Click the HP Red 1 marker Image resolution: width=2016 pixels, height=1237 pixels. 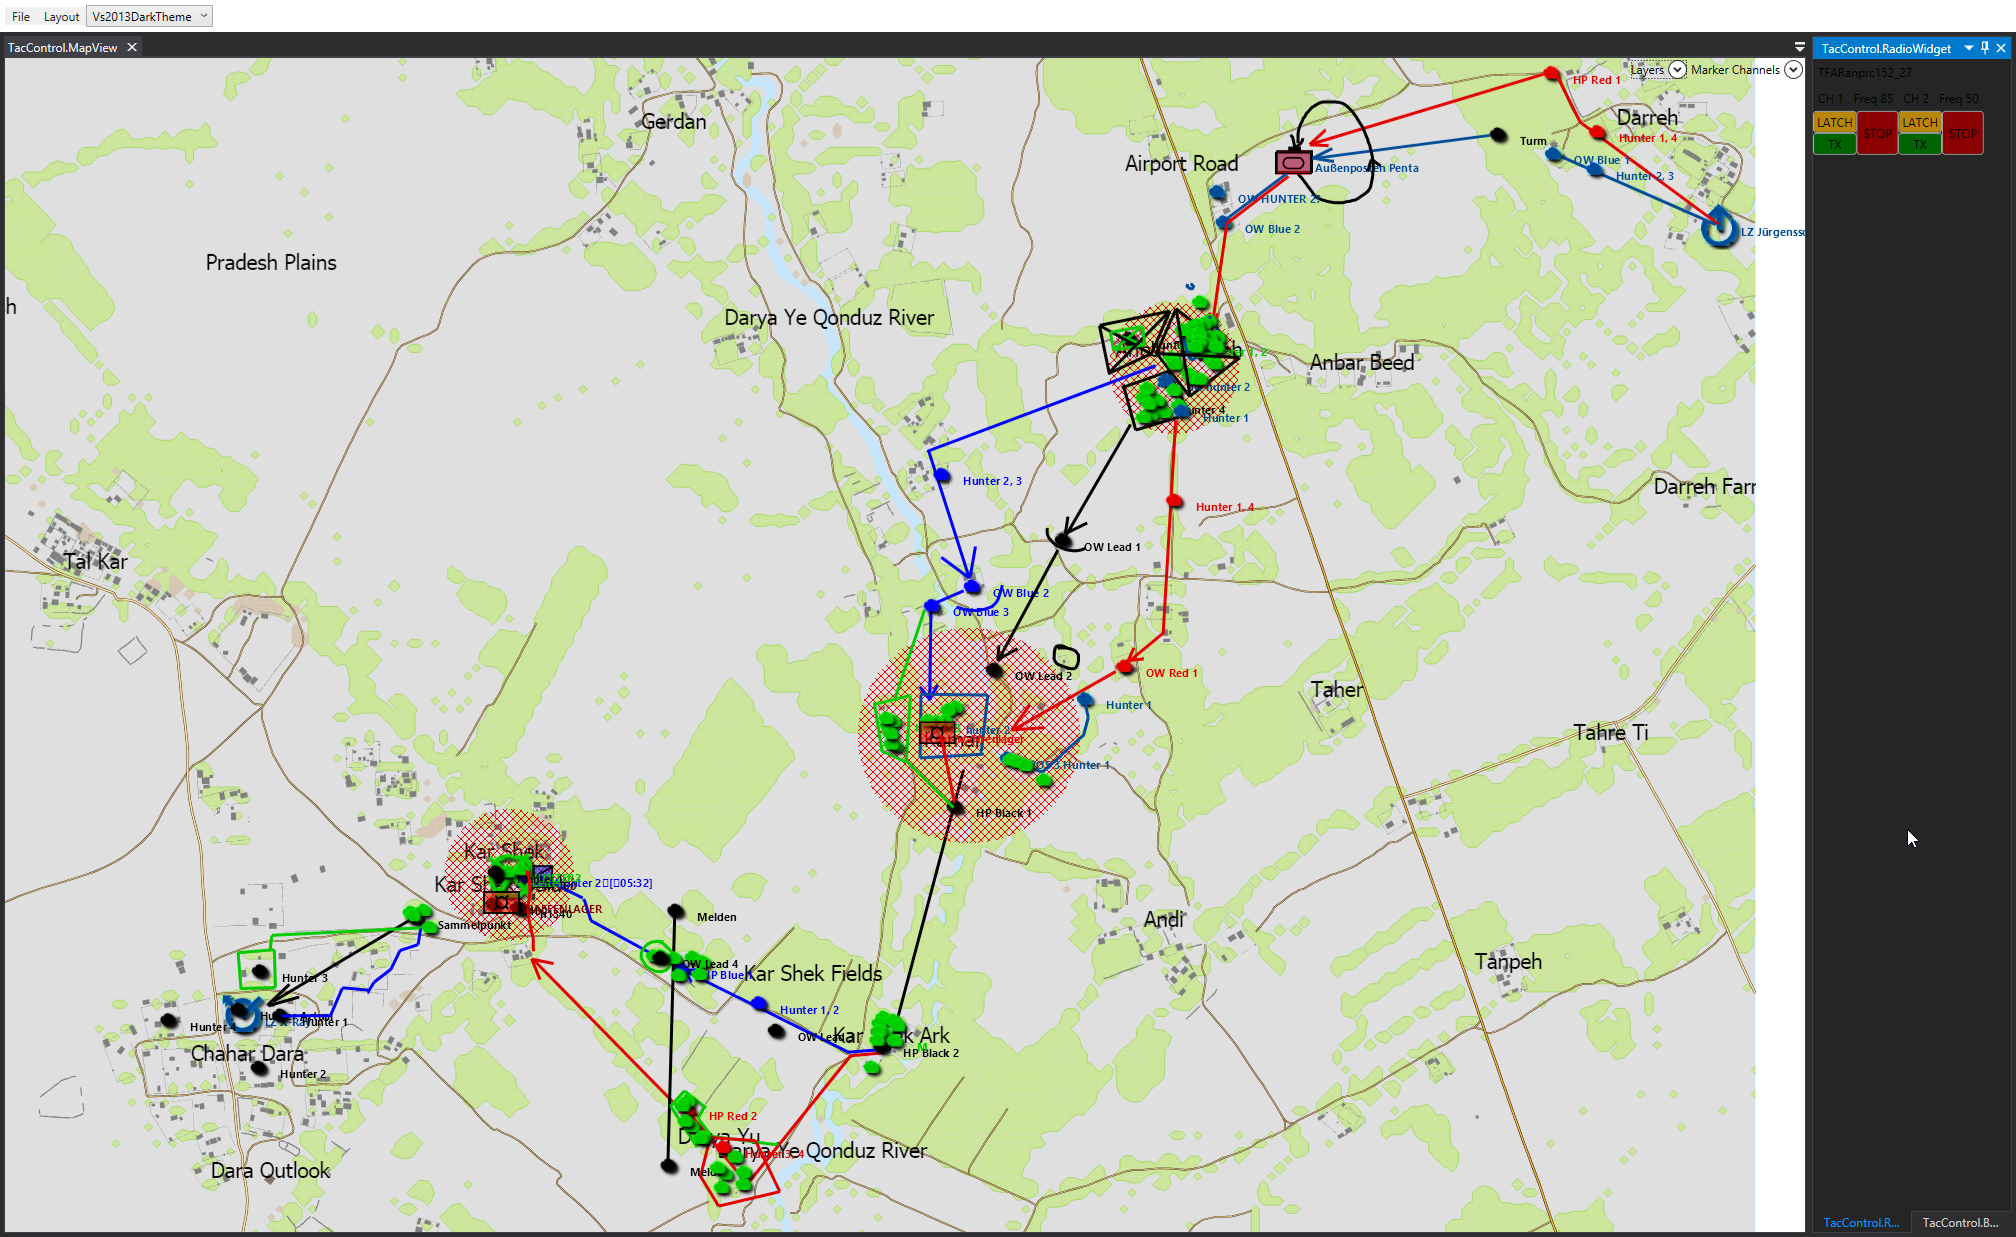coord(1552,74)
